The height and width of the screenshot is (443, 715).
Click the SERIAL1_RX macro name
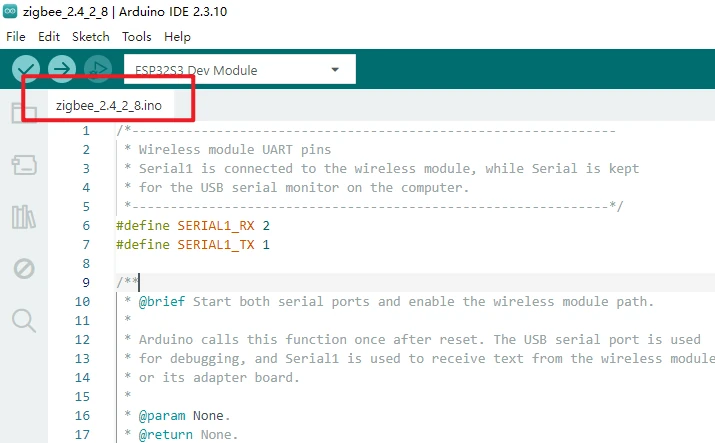click(x=216, y=226)
